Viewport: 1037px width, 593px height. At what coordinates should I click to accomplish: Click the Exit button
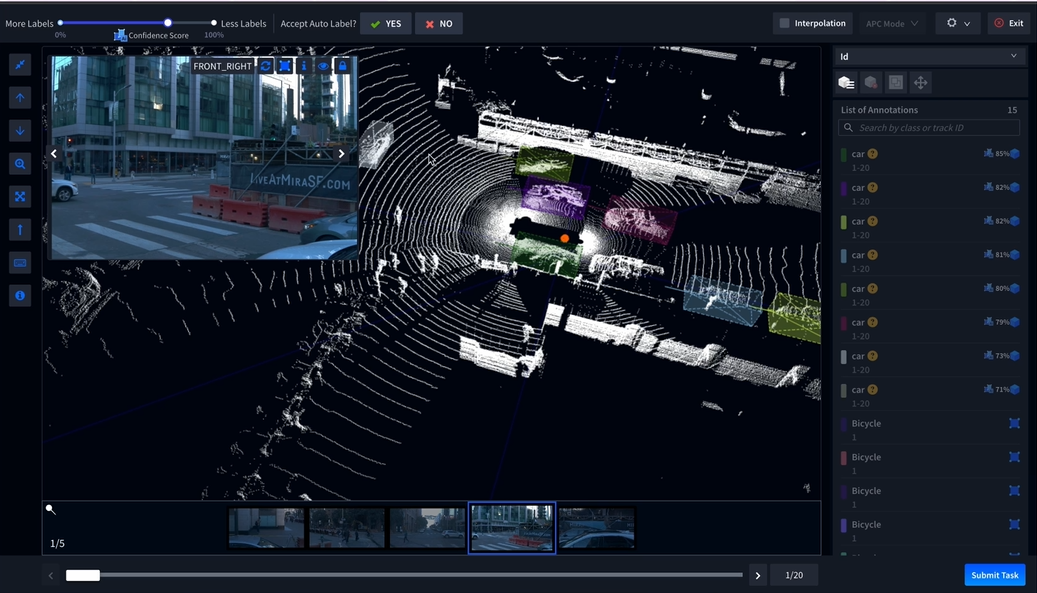[x=1009, y=23]
